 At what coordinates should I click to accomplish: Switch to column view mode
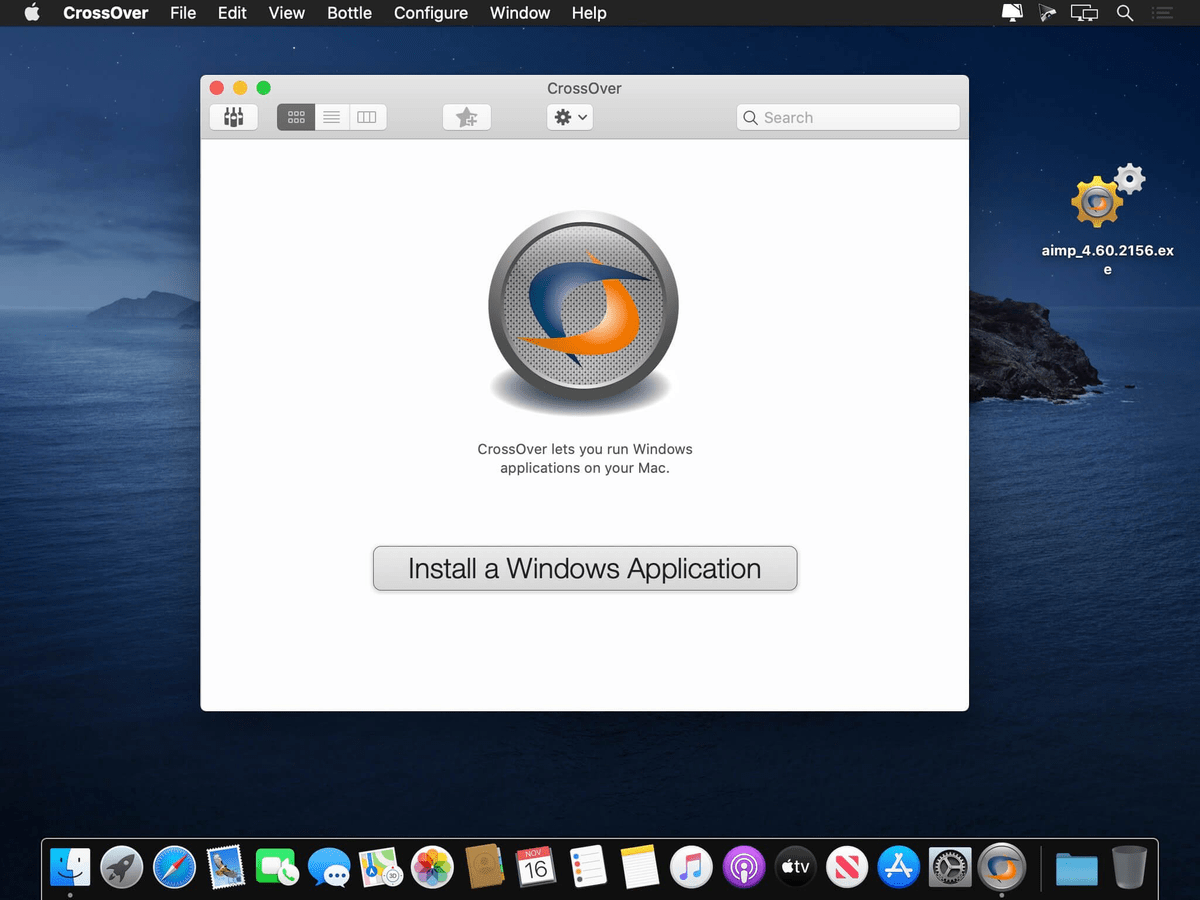[x=367, y=117]
